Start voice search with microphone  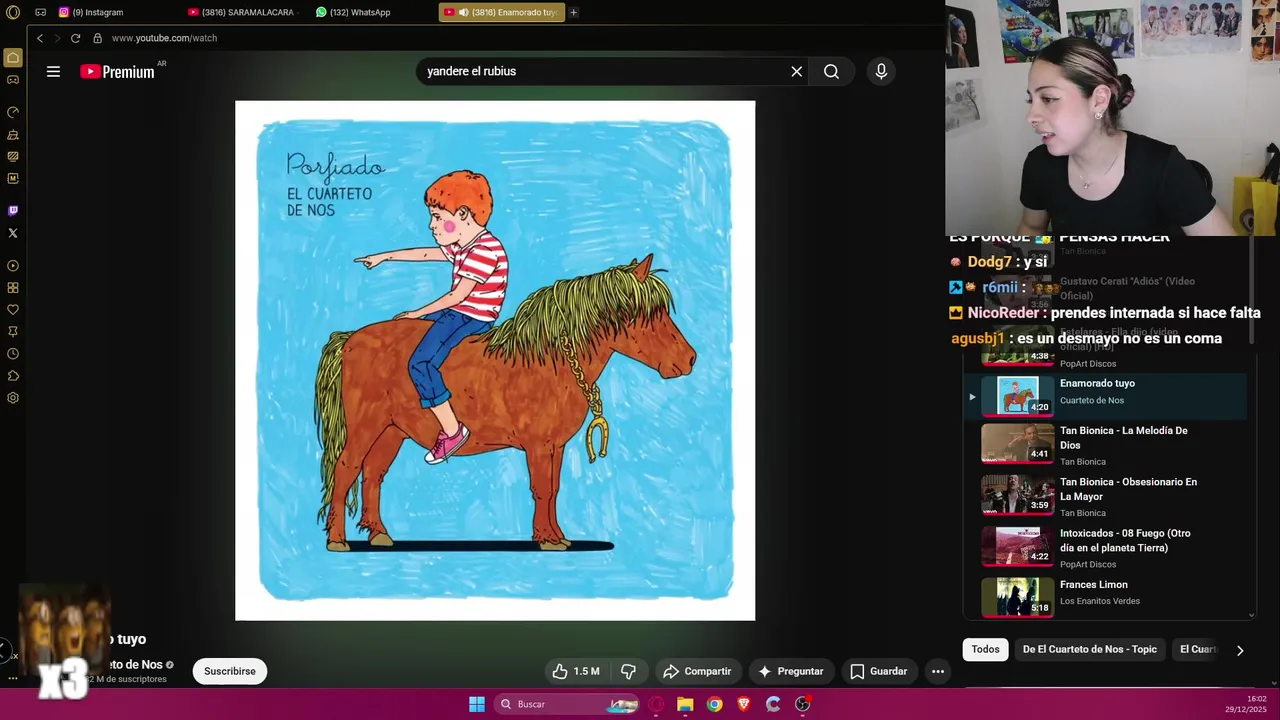pyautogui.click(x=881, y=71)
